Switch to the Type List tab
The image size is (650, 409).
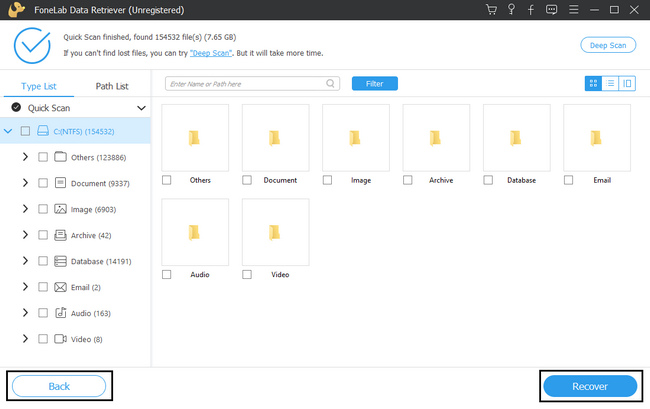click(39, 86)
